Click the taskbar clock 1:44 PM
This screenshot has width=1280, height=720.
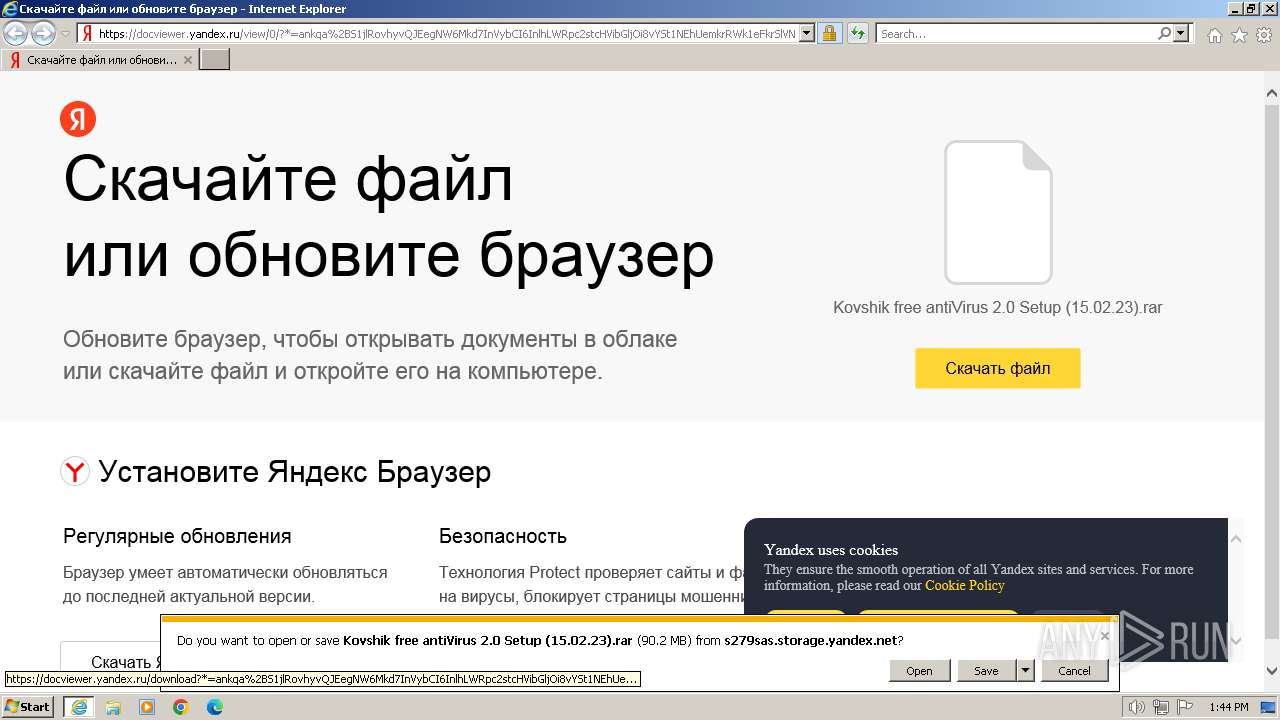[1229, 707]
